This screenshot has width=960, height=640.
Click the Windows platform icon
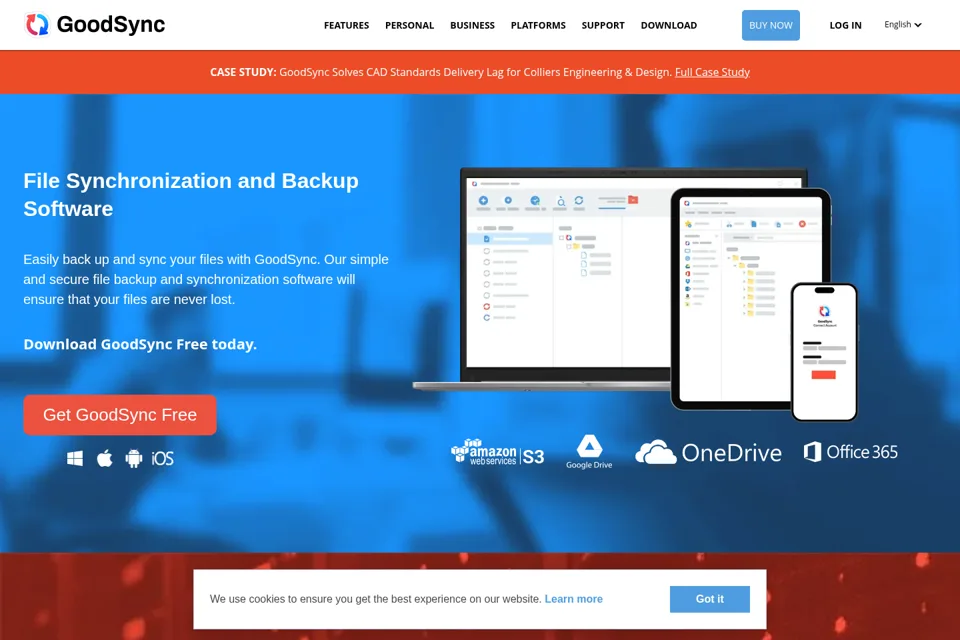(75, 458)
